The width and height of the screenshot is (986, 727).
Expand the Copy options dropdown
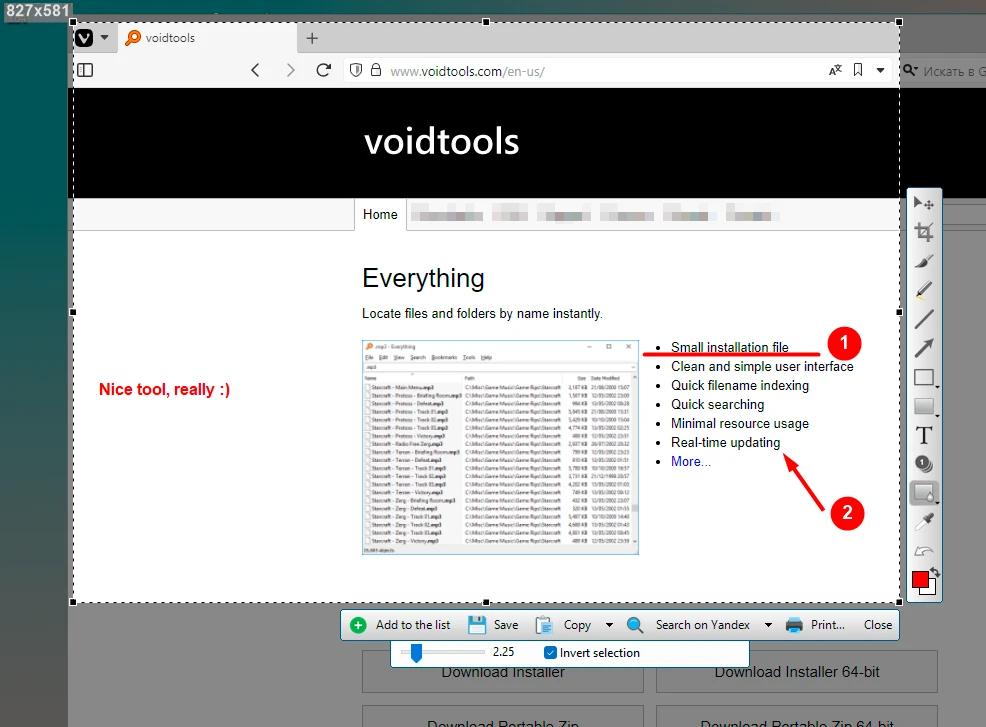609,625
